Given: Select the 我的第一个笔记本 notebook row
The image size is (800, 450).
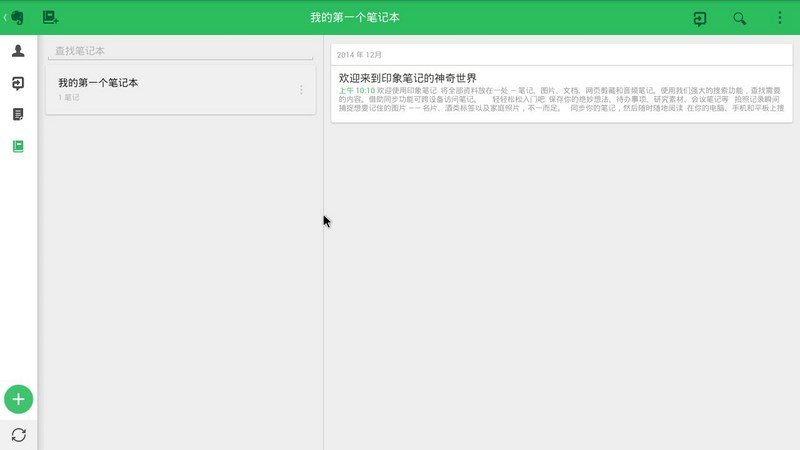Looking at the screenshot, I should click(x=181, y=89).
